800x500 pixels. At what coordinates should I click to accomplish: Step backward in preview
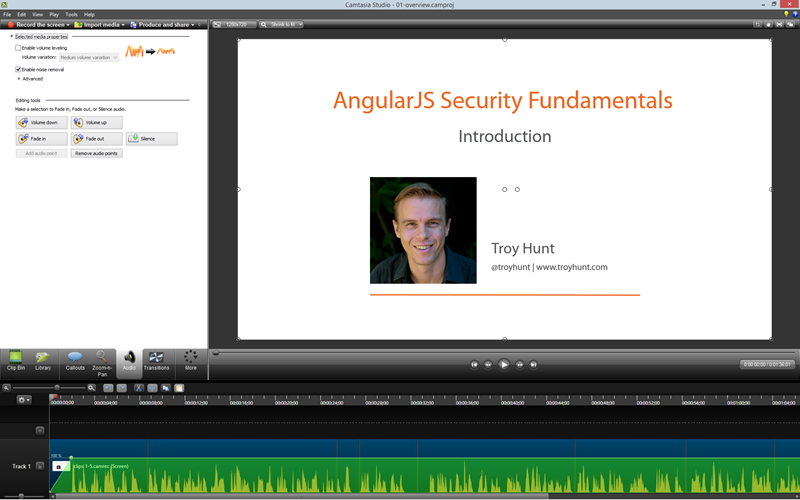point(488,364)
